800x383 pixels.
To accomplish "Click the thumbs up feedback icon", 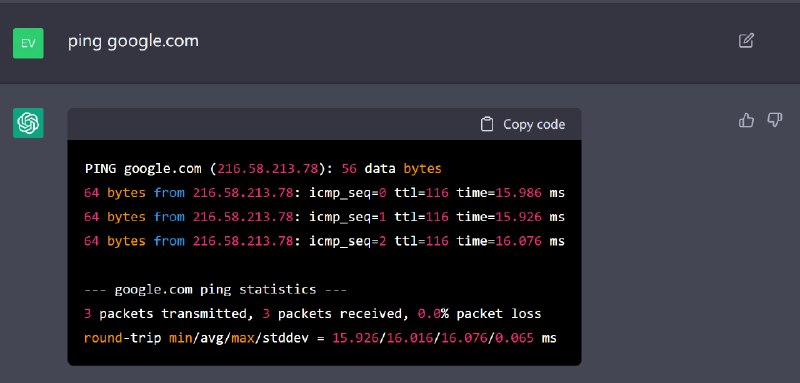I will (x=746, y=120).
